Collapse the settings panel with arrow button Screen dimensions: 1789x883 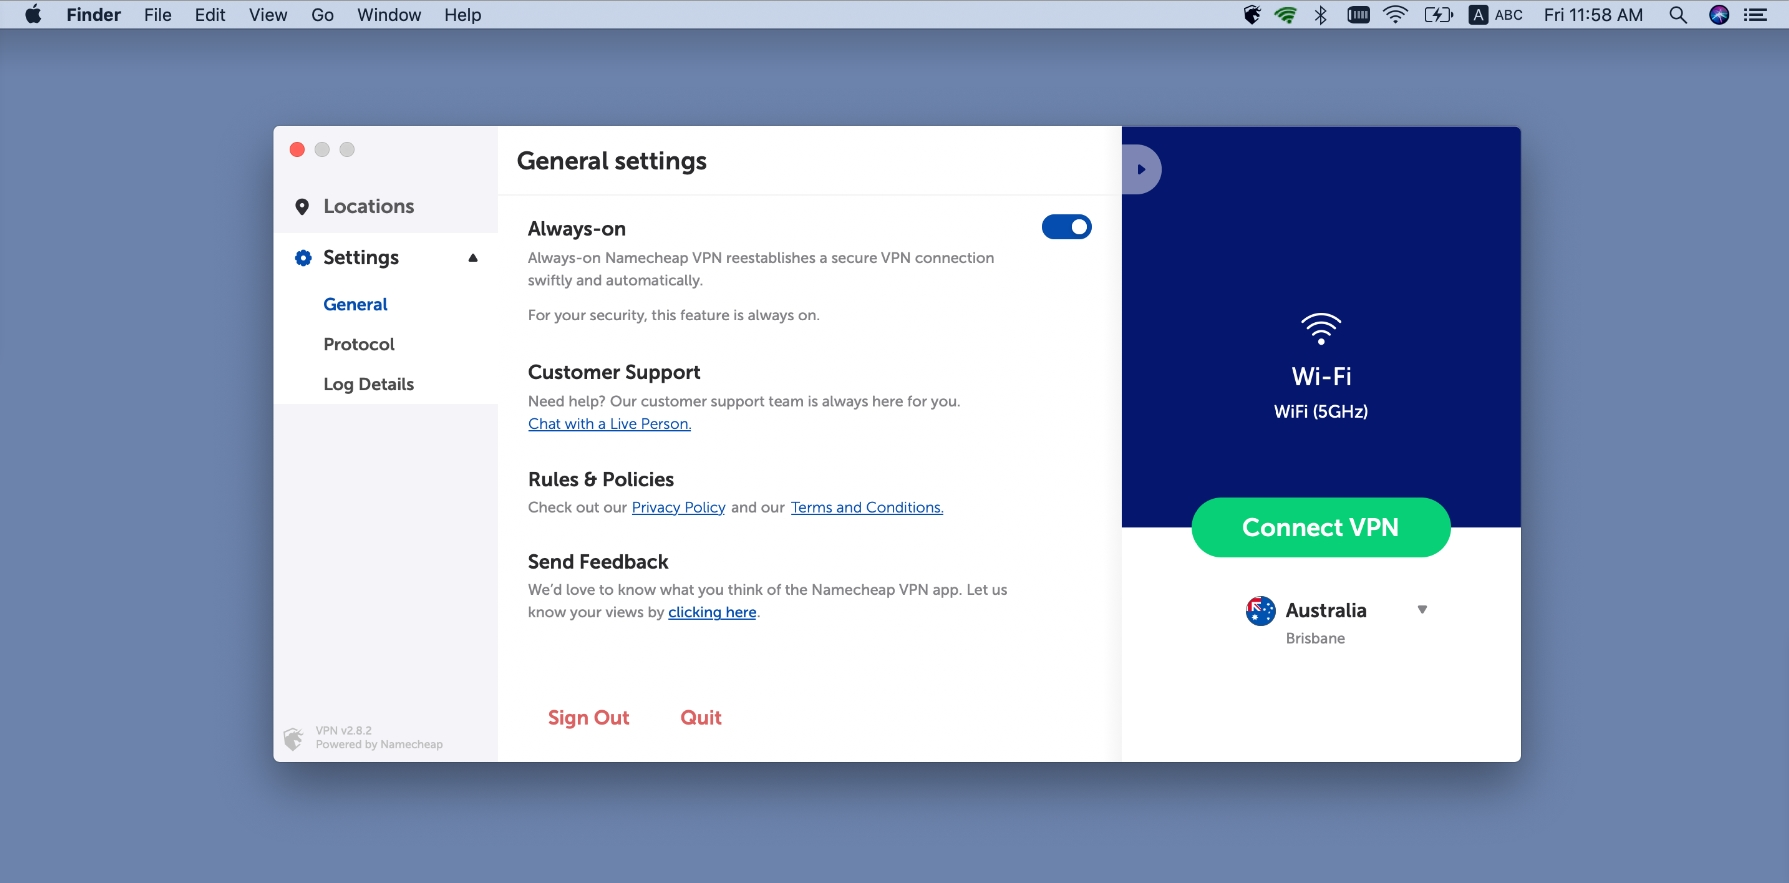pyautogui.click(x=1140, y=170)
